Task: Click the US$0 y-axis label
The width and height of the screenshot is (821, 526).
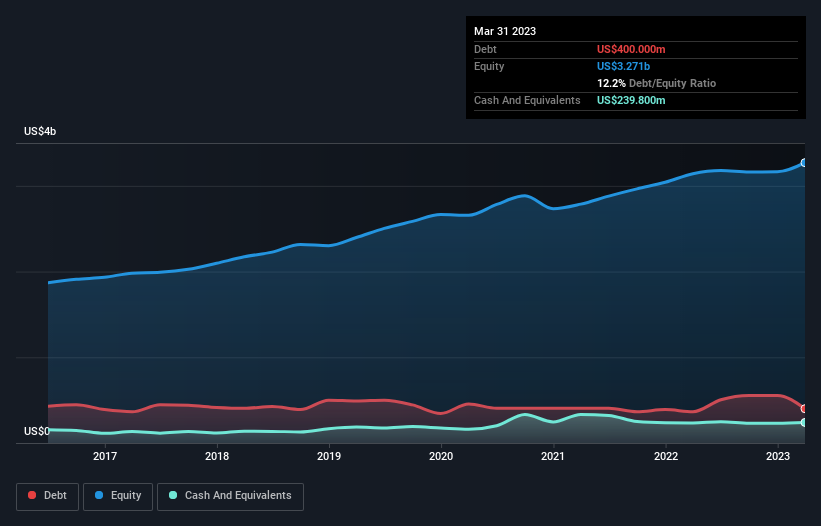Action: (x=37, y=431)
